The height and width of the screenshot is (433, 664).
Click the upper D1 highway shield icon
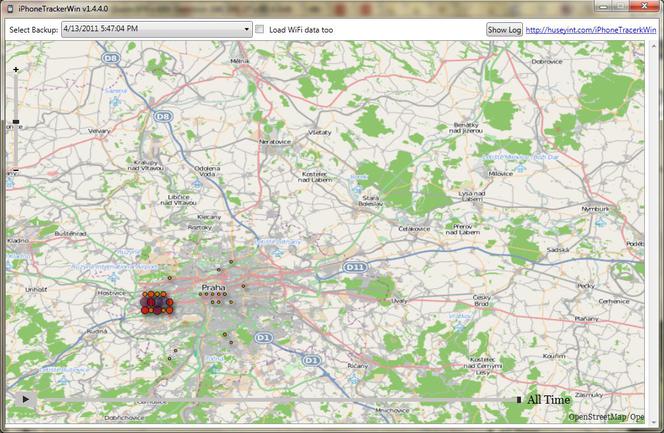tap(263, 338)
